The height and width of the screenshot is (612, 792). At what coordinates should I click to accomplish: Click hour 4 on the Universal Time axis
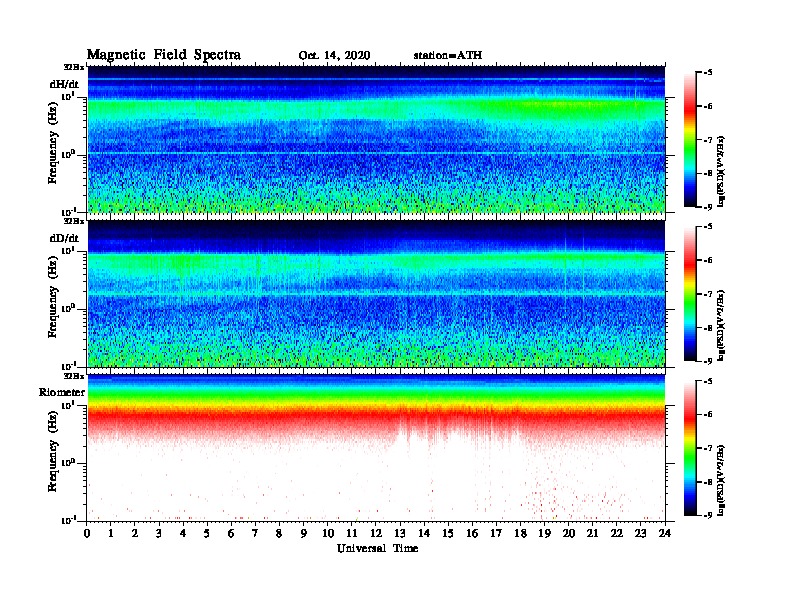[183, 534]
